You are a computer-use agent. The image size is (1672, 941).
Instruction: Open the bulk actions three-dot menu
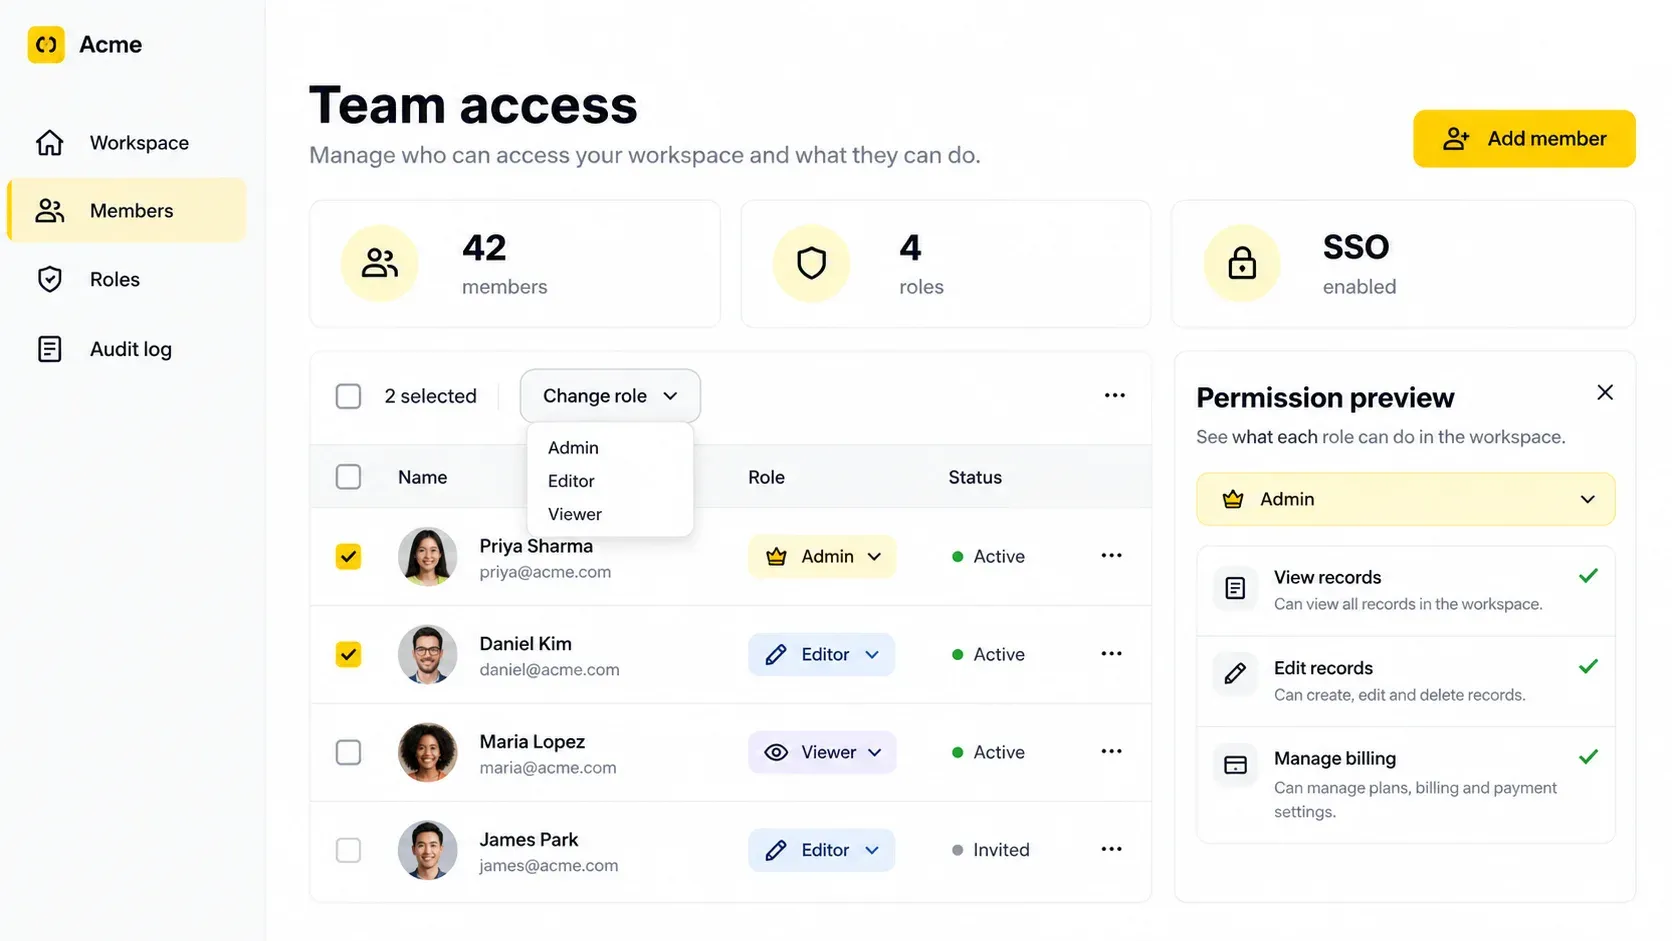(1115, 396)
